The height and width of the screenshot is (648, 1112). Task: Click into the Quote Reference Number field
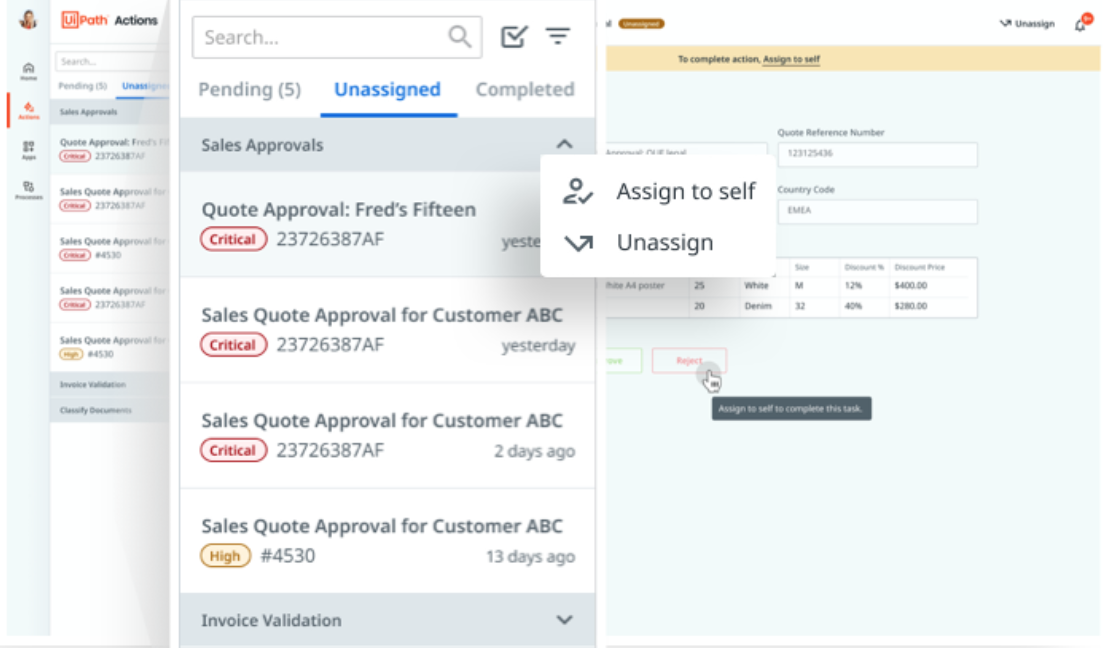(877, 154)
